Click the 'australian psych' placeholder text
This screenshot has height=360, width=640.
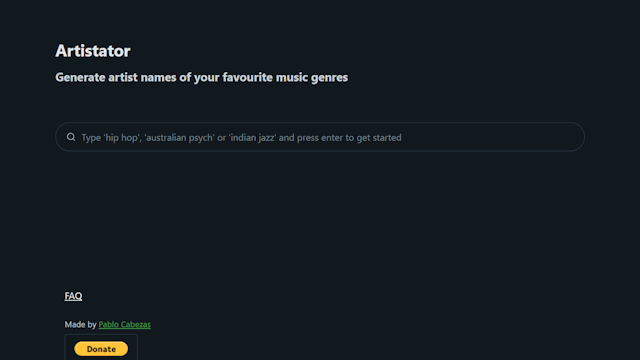point(180,138)
